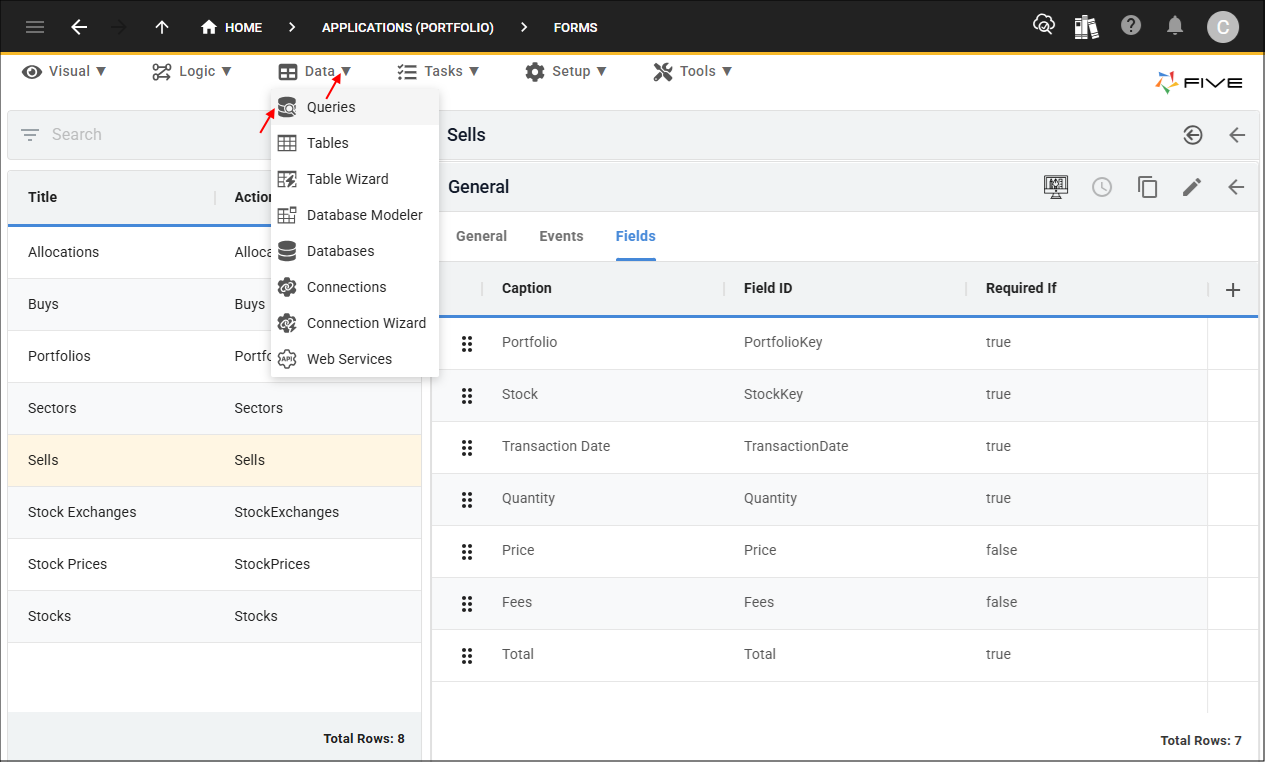Expand the Tools dropdown menu

tap(693, 71)
